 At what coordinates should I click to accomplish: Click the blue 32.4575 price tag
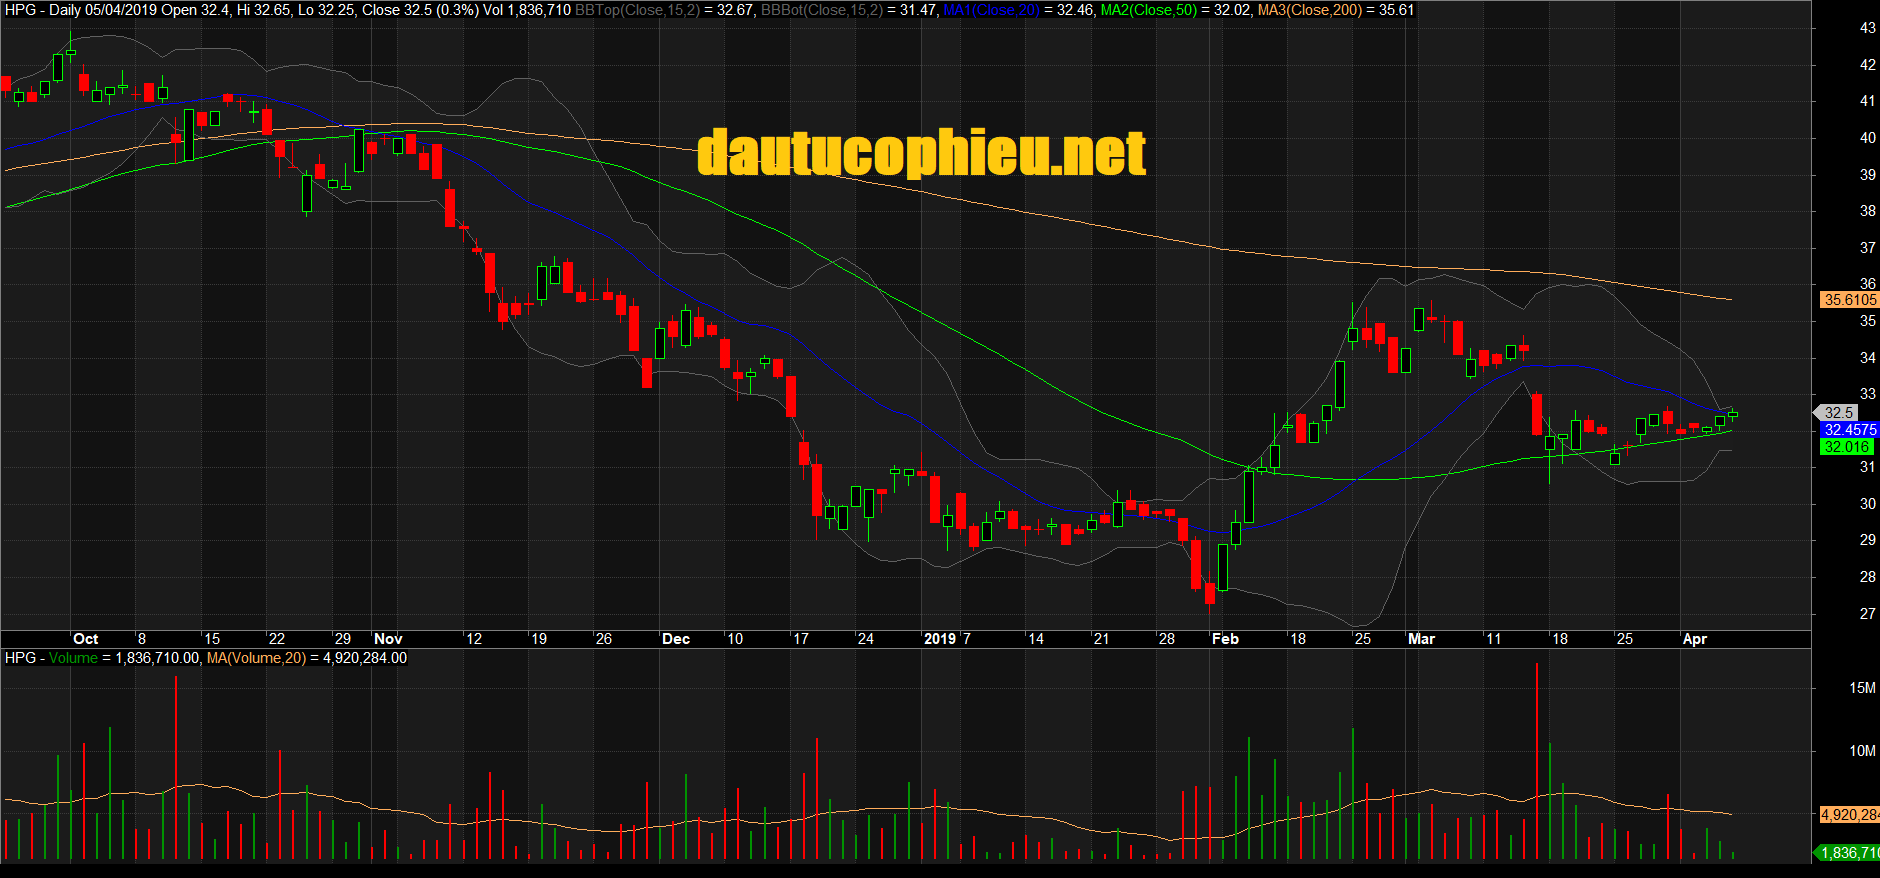click(1849, 430)
